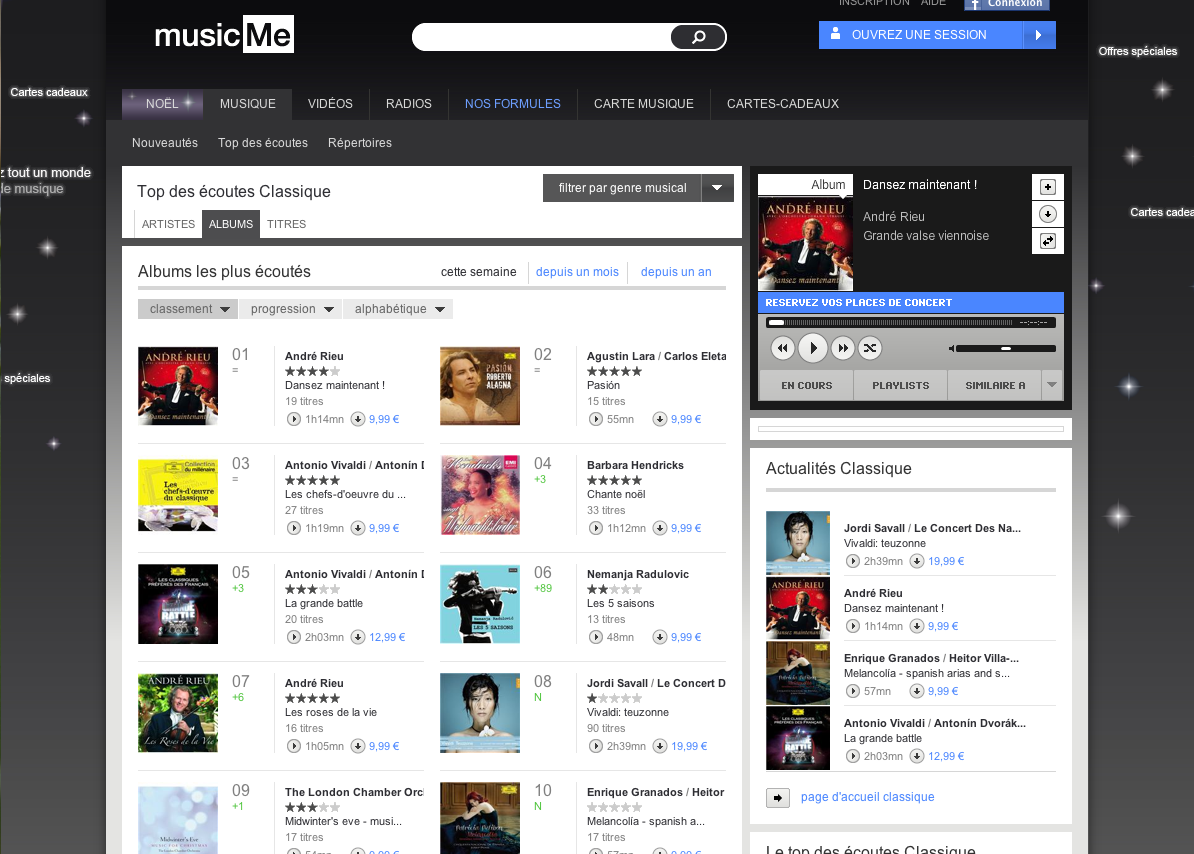This screenshot has width=1194, height=854.
Task: Mute the player with the speaker icon
Action: 951,349
